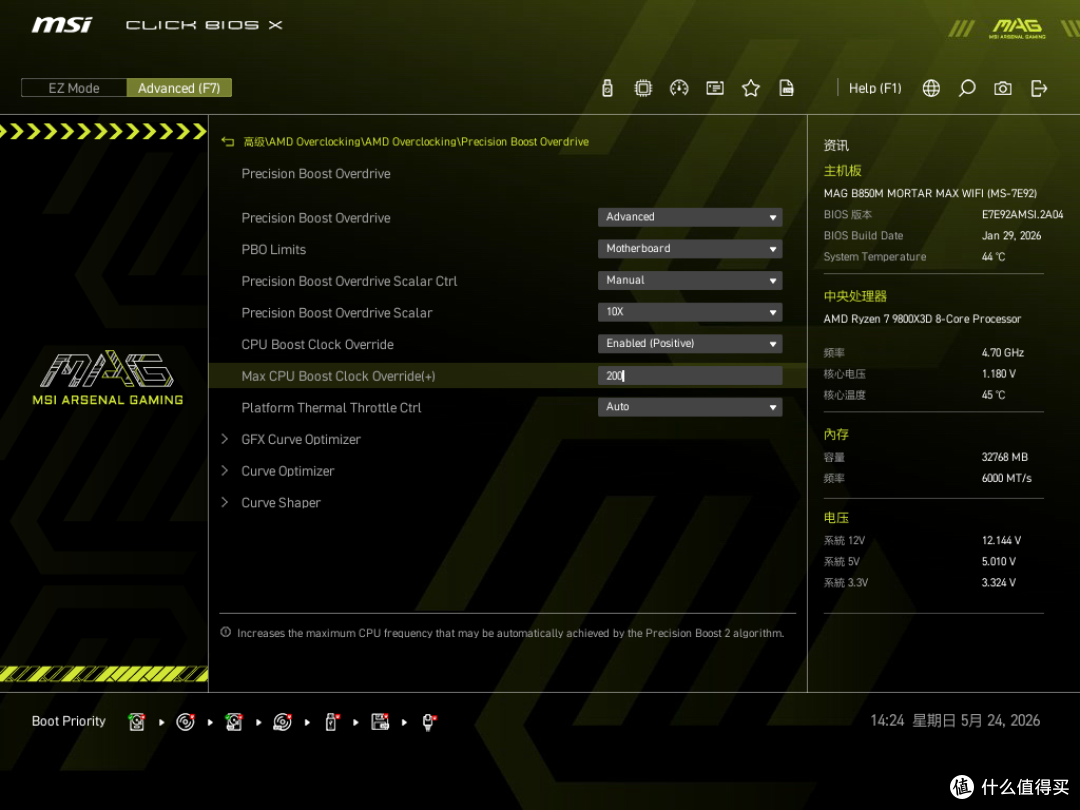Select second hard disk boot device icon
Screen dimensions: 1080x810
pyautogui.click(x=234, y=722)
